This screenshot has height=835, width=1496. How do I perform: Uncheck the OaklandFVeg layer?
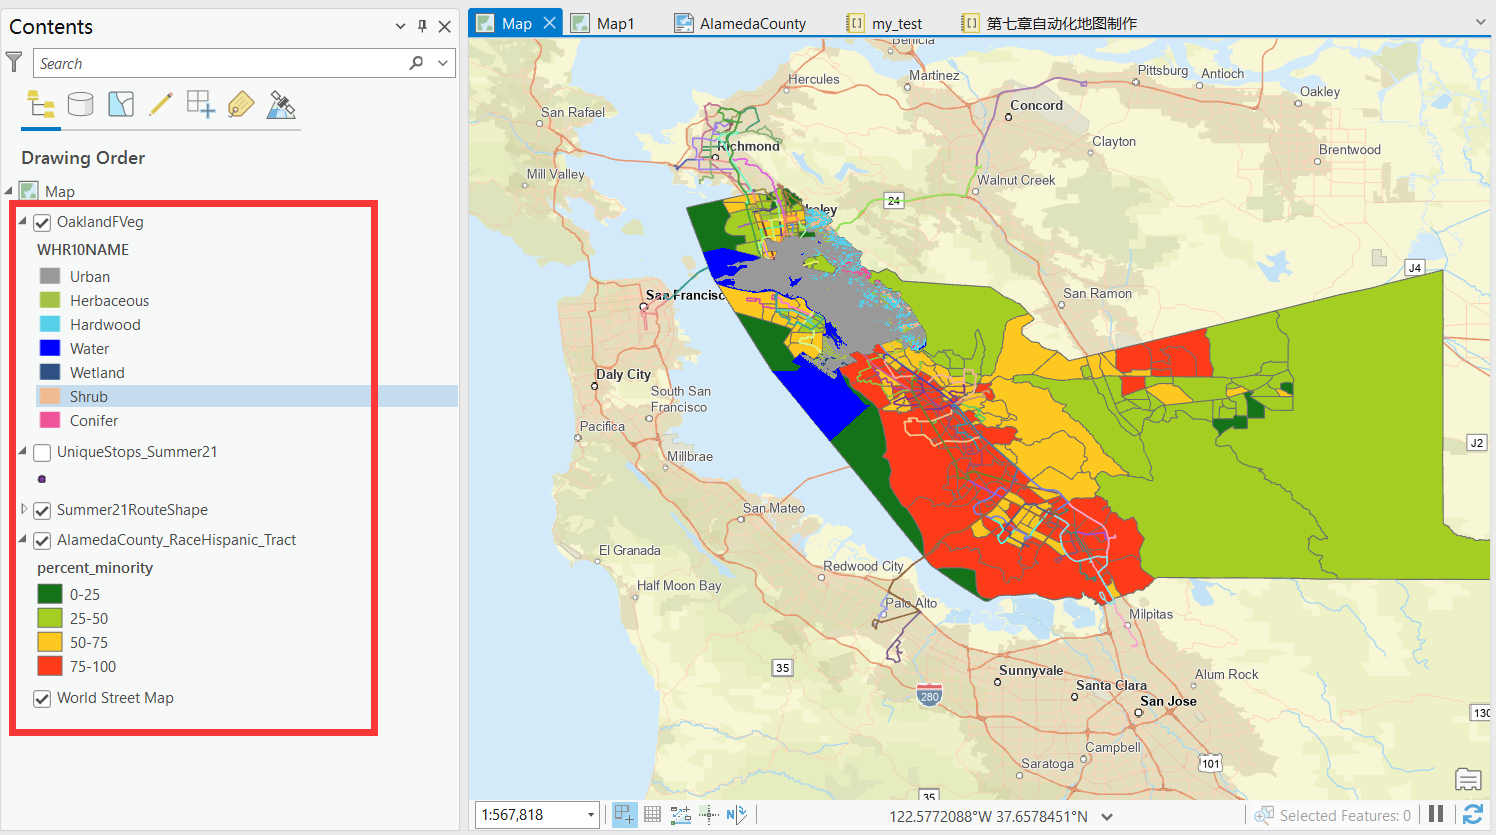point(42,223)
